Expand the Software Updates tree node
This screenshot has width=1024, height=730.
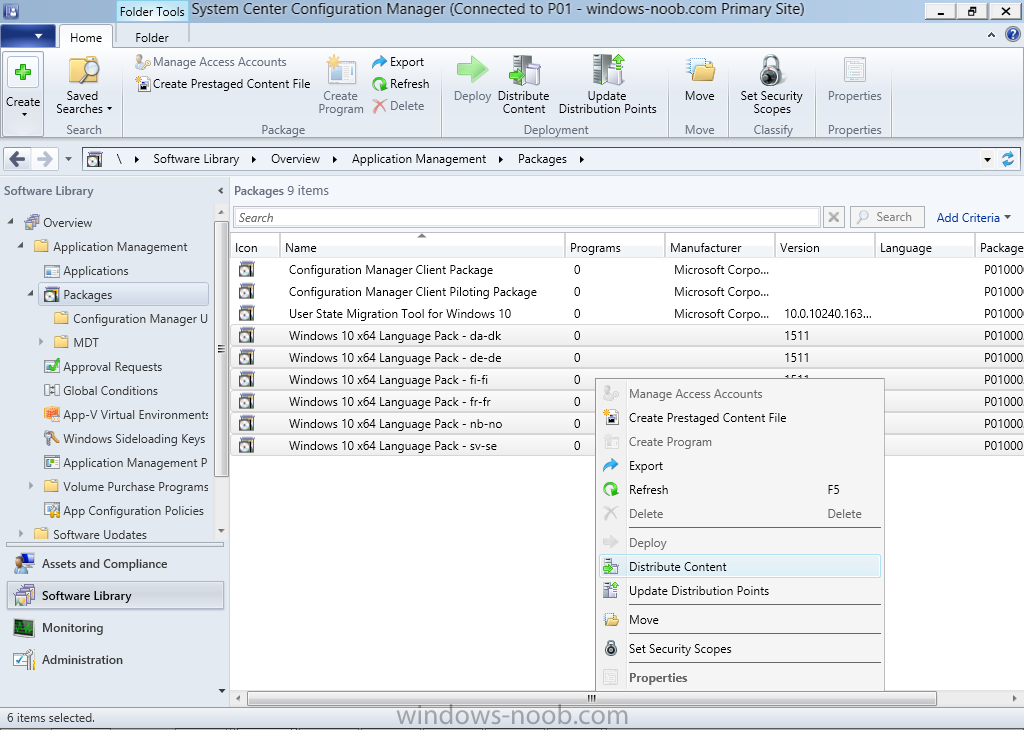click(21, 533)
